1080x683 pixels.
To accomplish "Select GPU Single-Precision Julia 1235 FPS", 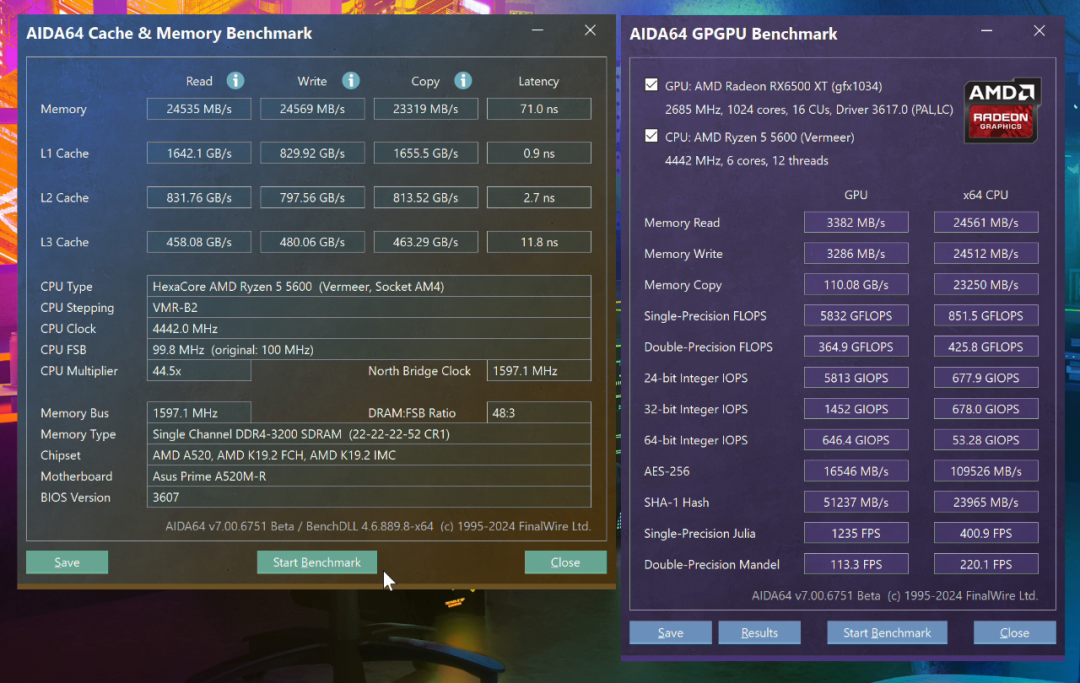I will 856,533.
